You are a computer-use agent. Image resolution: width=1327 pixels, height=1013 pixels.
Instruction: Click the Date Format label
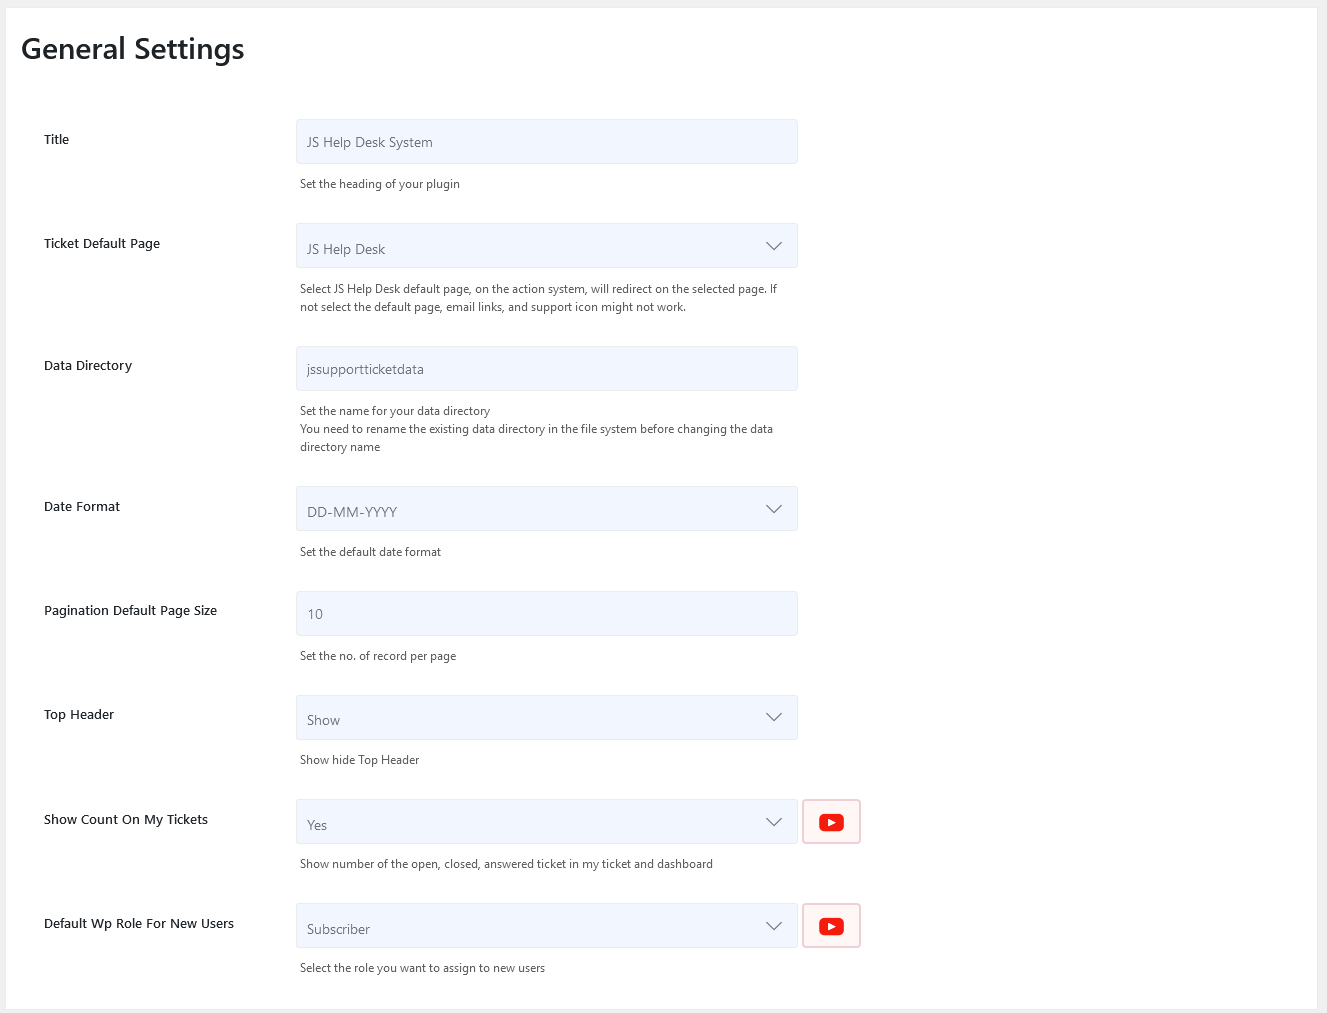pyautogui.click(x=82, y=507)
